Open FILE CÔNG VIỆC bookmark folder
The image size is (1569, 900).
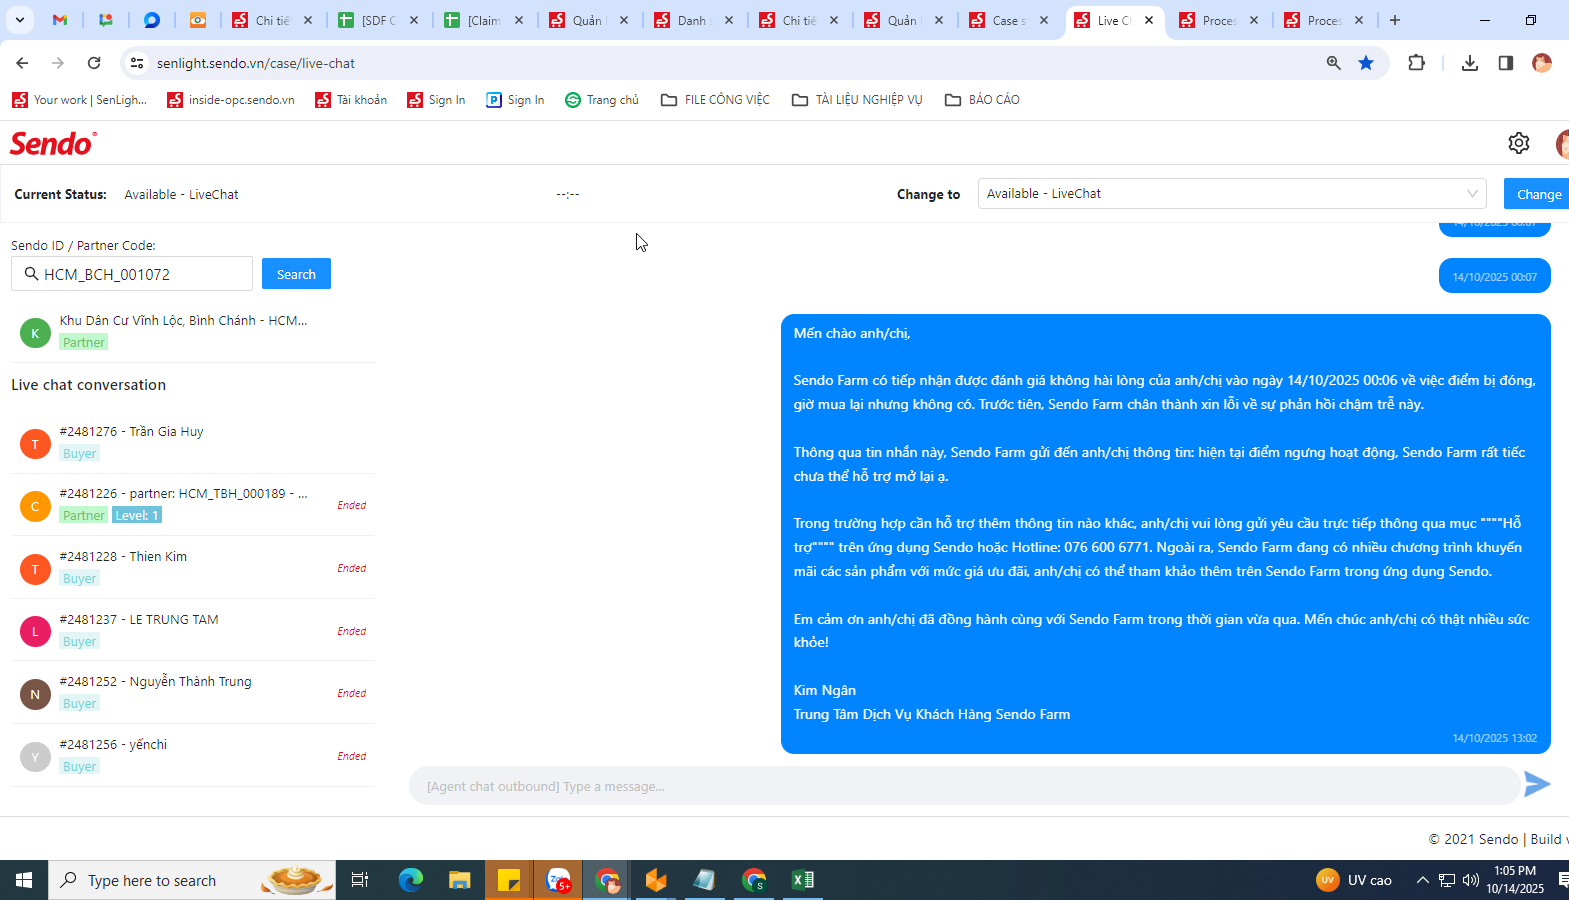point(715,100)
